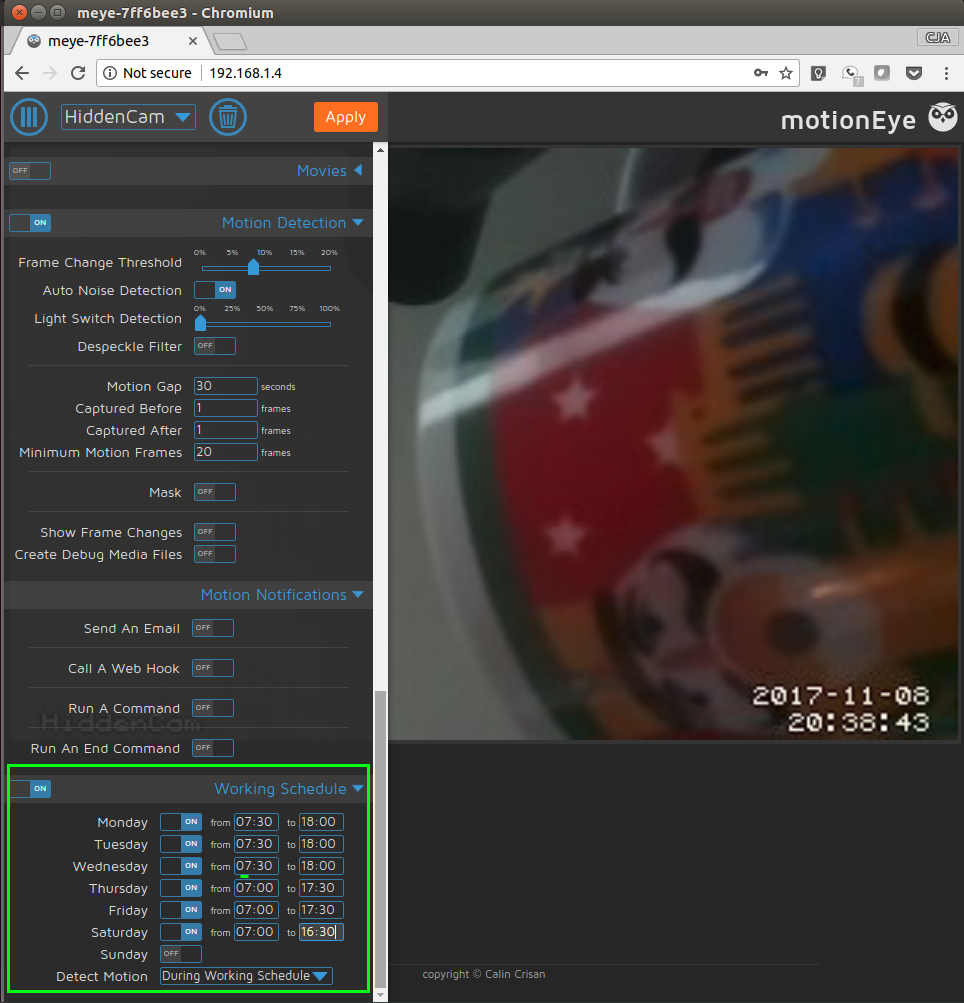Toggle Tuesday schedule off

pos(181,844)
